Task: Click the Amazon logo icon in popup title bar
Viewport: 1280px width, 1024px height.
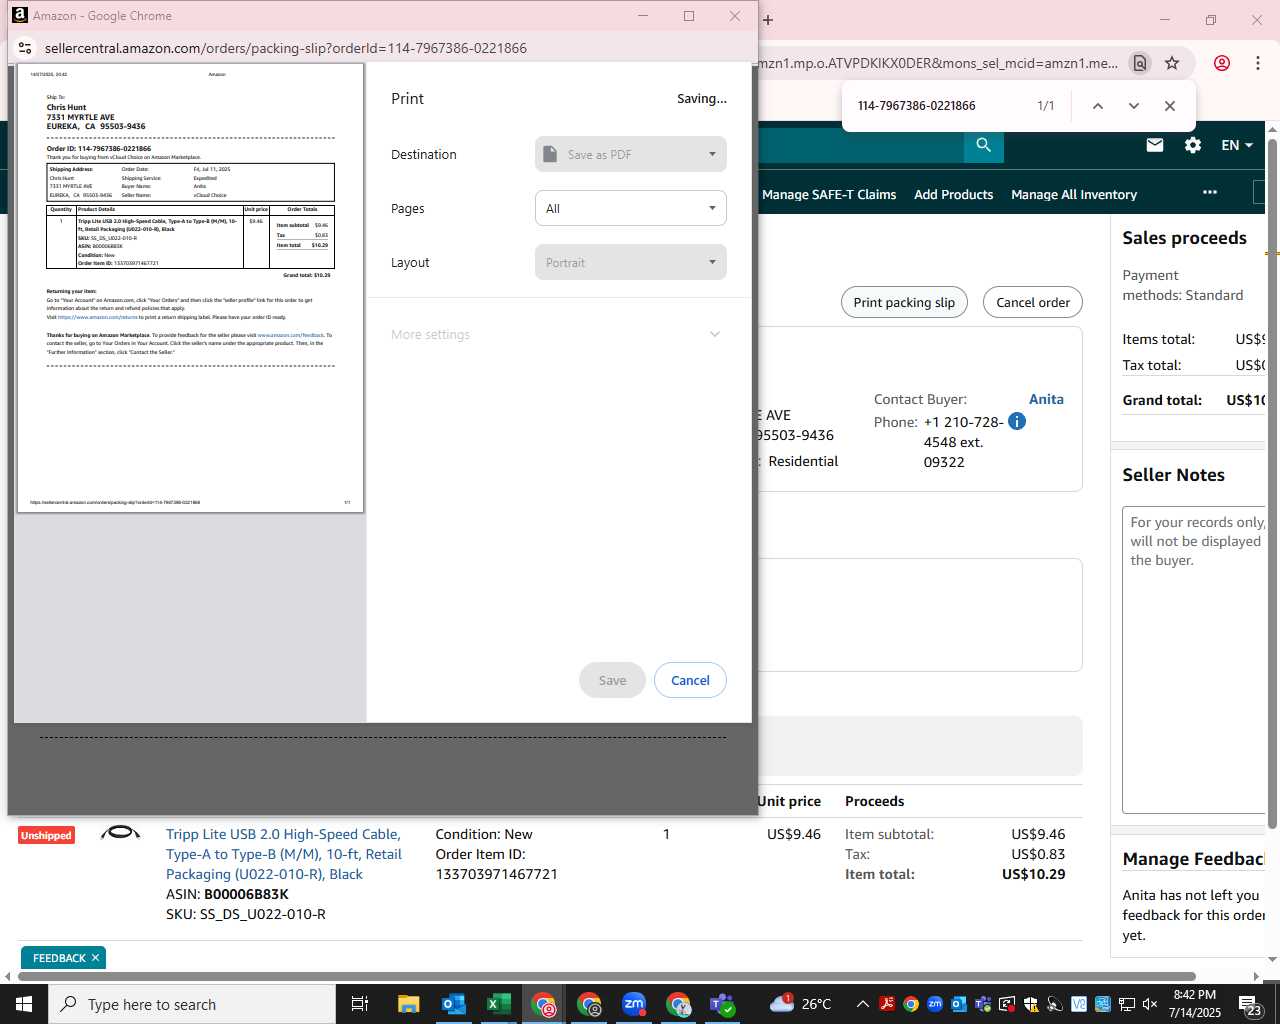Action: (19, 15)
